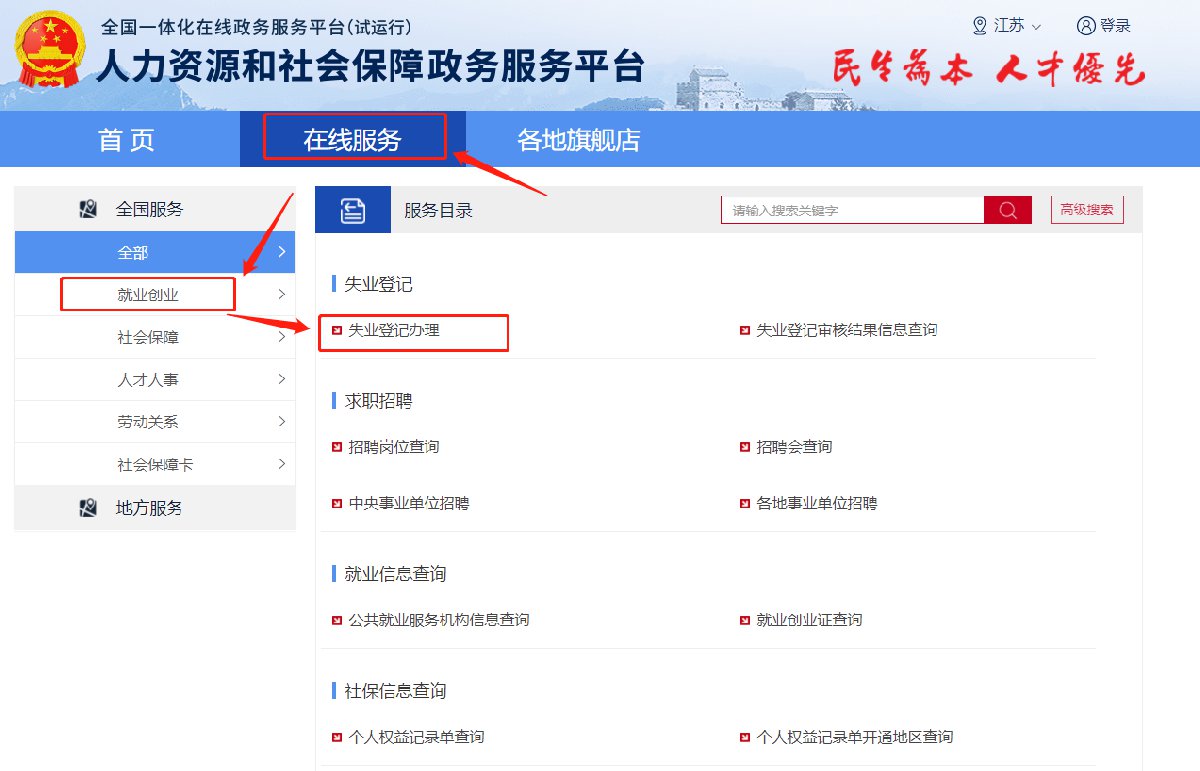
Task: Expand chevron on the 社会保障卡 row
Action: click(x=282, y=464)
